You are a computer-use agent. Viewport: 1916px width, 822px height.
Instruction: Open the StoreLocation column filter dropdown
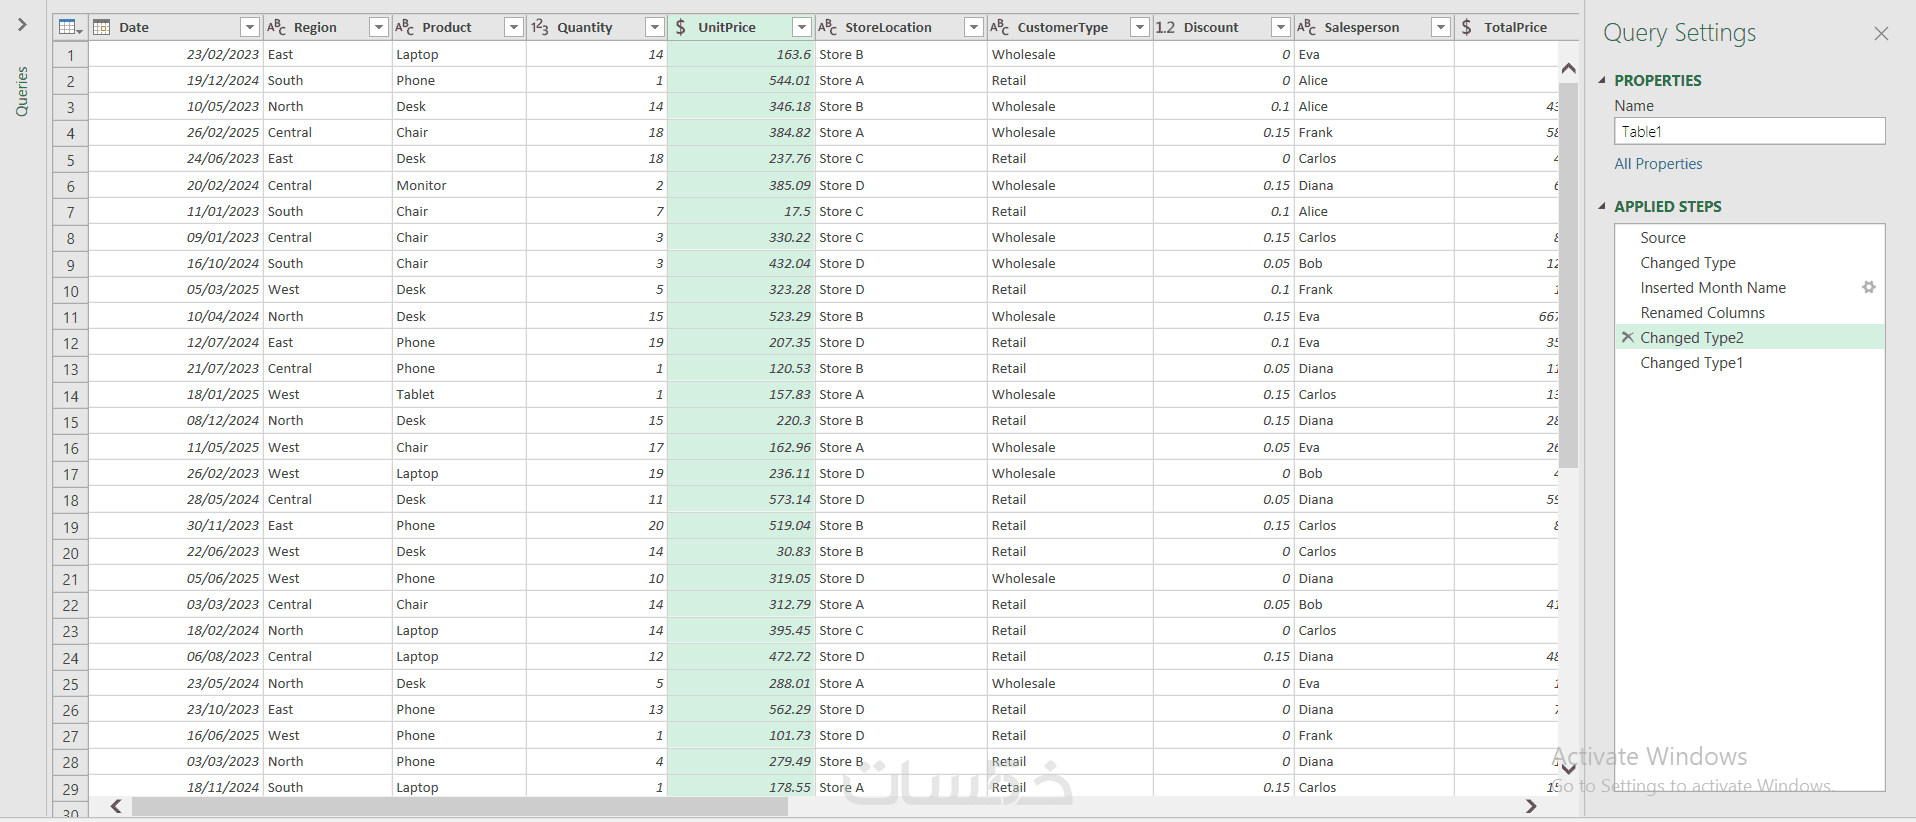(974, 27)
